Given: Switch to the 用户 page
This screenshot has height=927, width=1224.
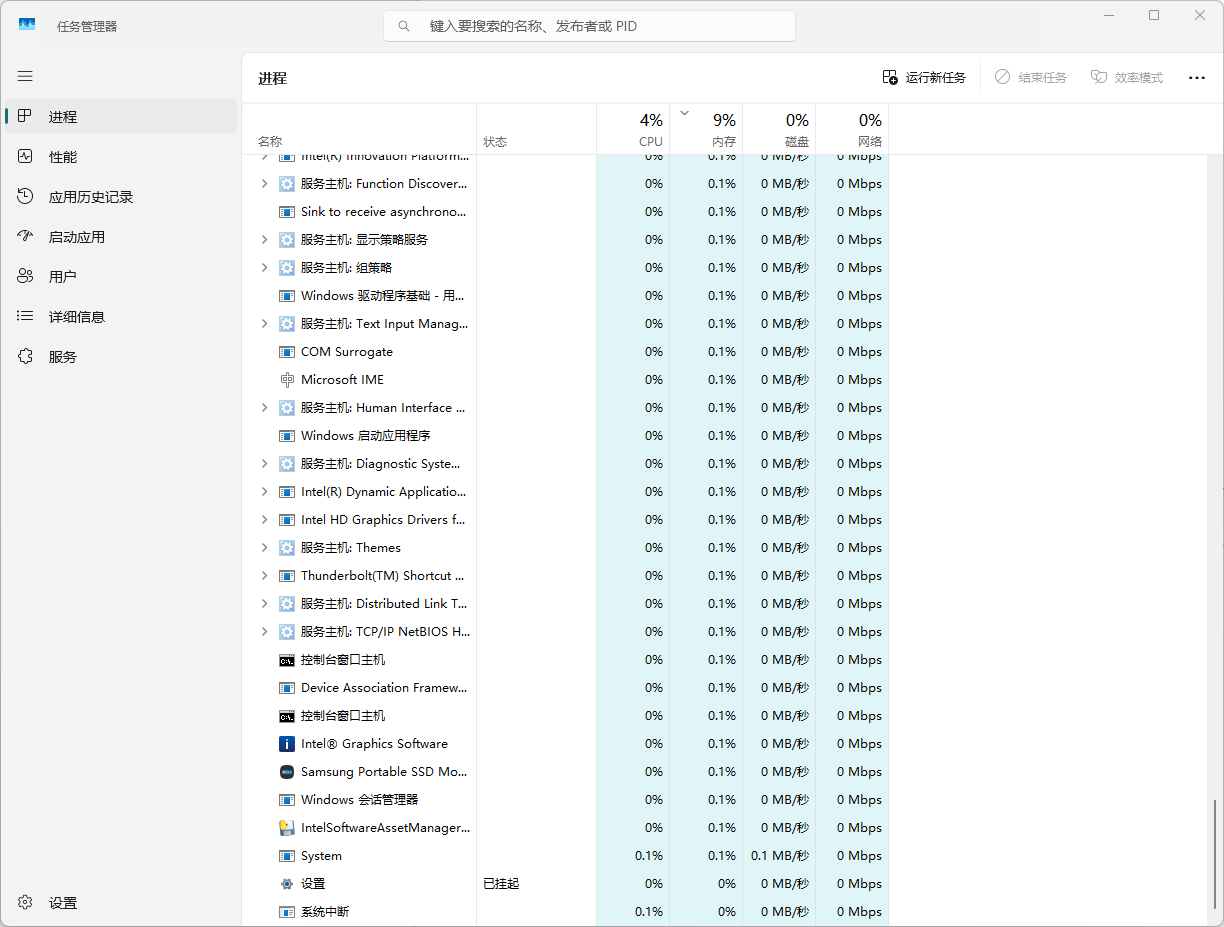Looking at the screenshot, I should [121, 277].
